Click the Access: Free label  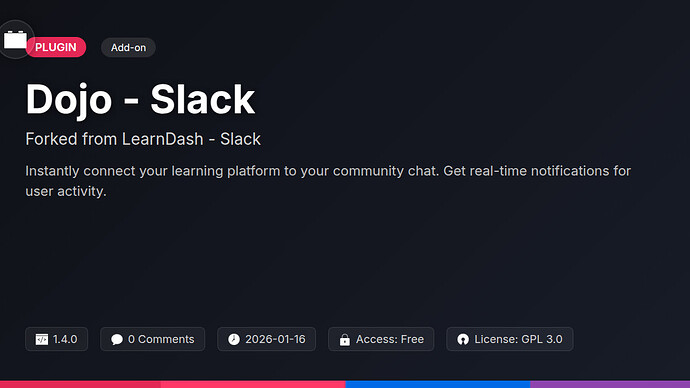[390, 339]
